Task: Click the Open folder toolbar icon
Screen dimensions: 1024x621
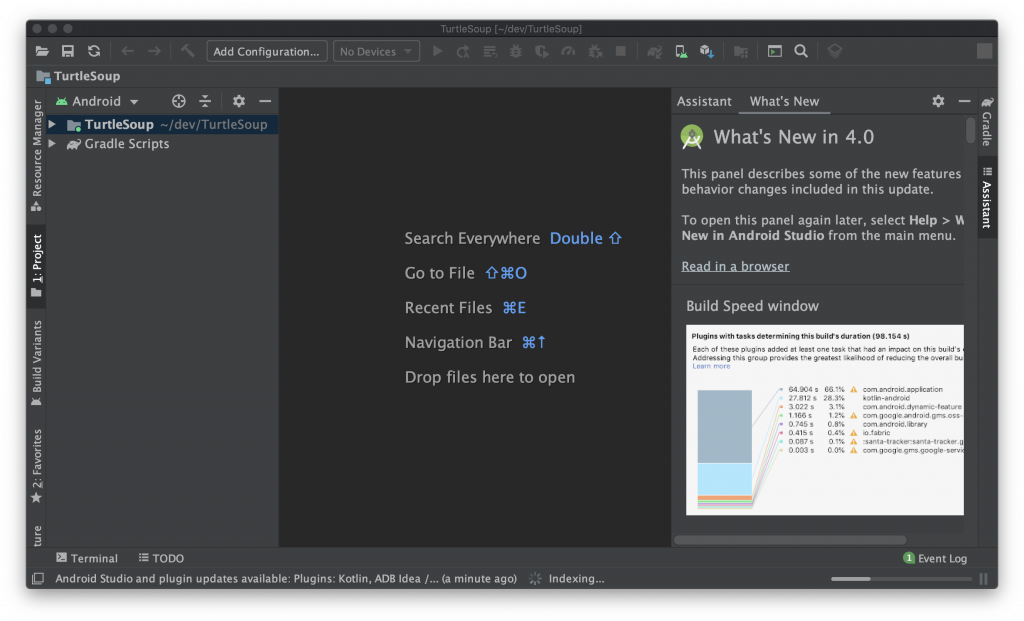Action: click(x=42, y=51)
